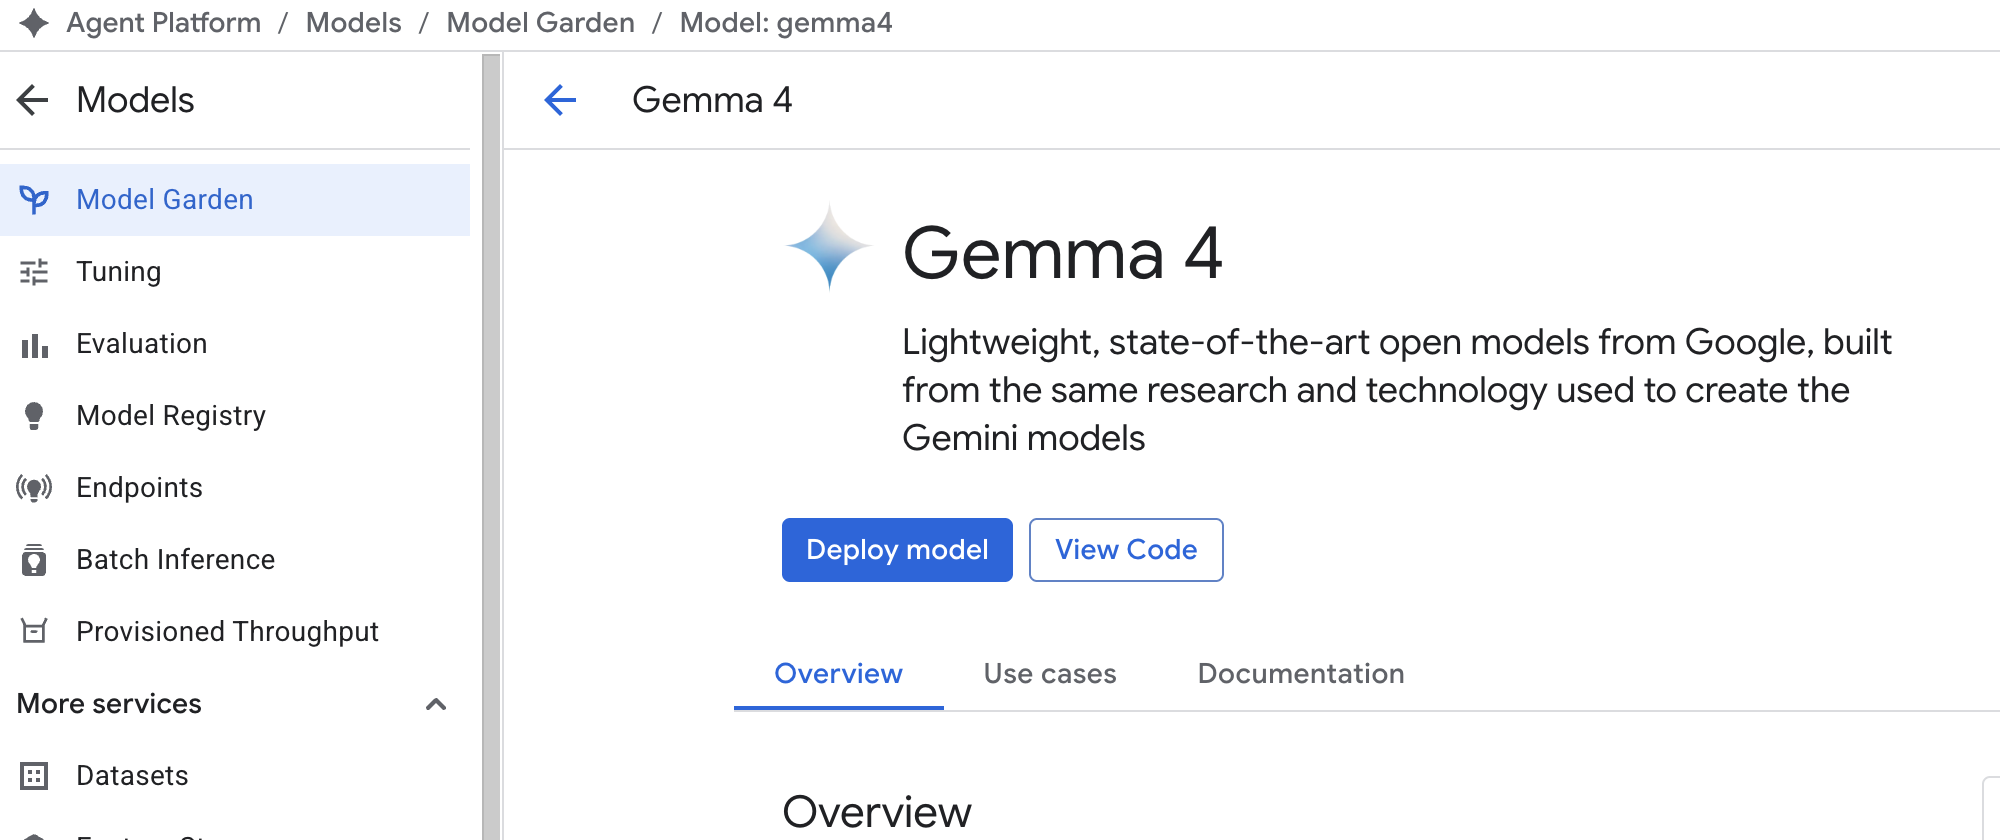
Task: Collapse the More services section
Action: click(x=436, y=704)
